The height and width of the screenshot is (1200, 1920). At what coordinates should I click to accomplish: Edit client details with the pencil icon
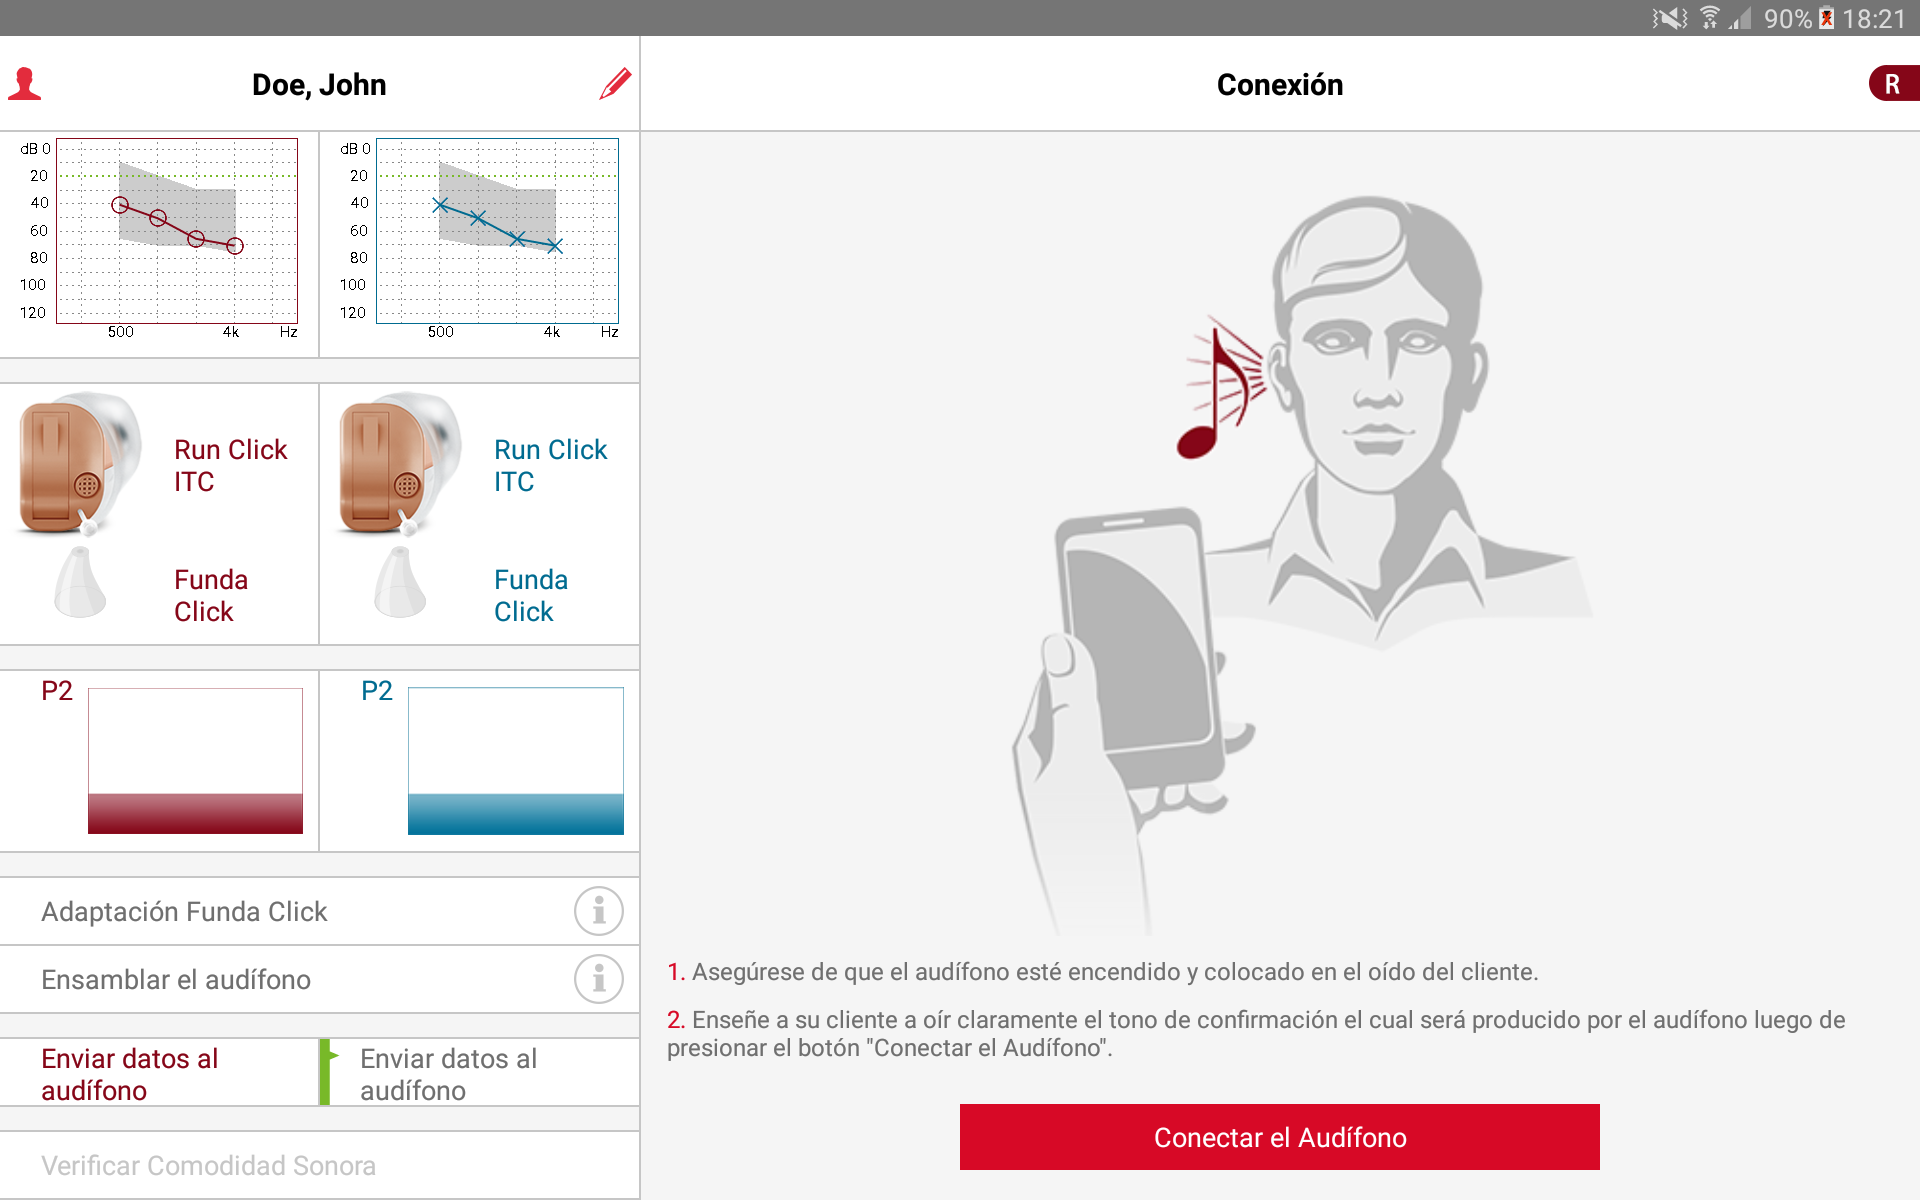tap(615, 84)
